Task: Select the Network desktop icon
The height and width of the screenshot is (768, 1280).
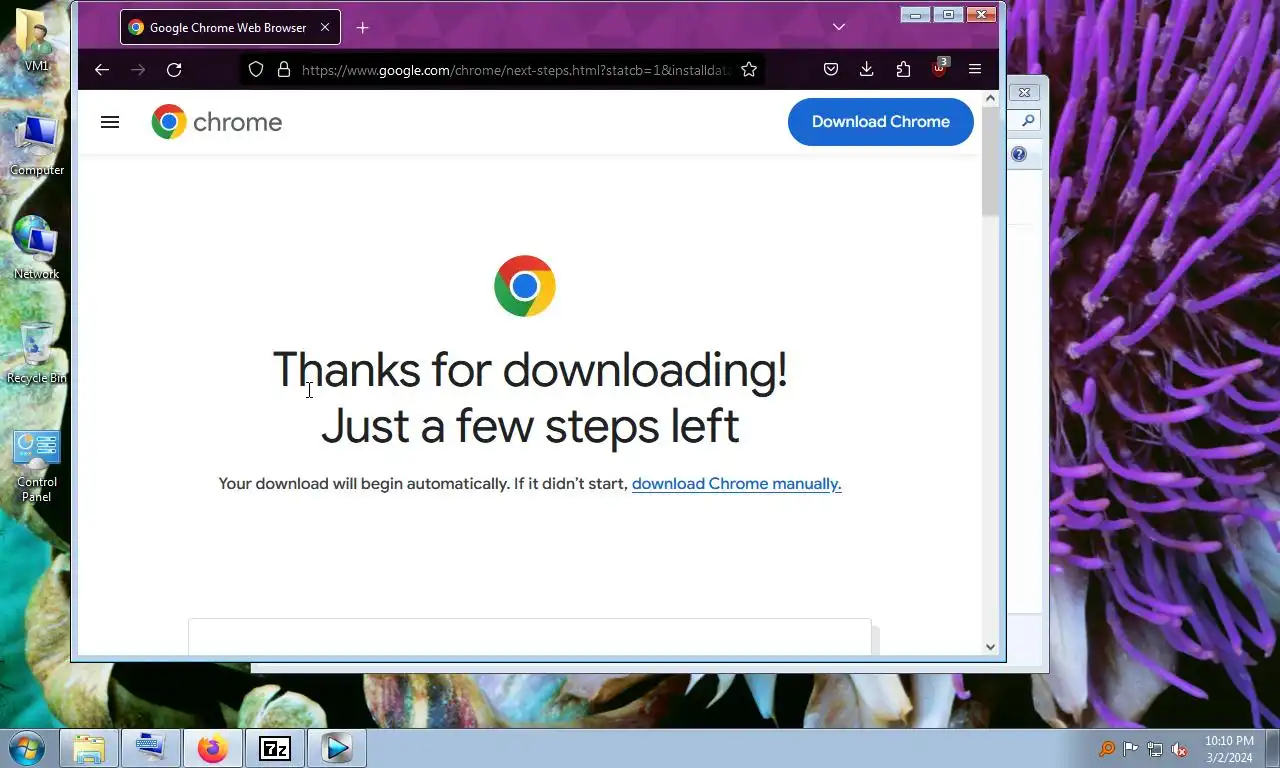Action: [x=37, y=248]
